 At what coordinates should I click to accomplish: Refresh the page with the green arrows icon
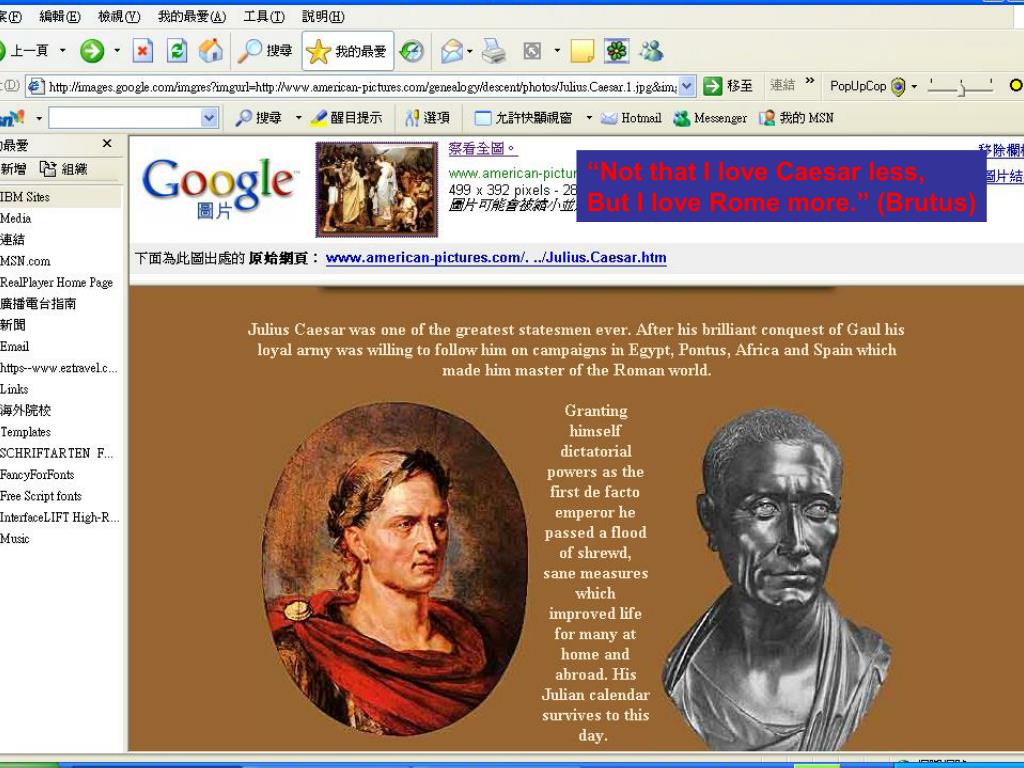(x=176, y=51)
